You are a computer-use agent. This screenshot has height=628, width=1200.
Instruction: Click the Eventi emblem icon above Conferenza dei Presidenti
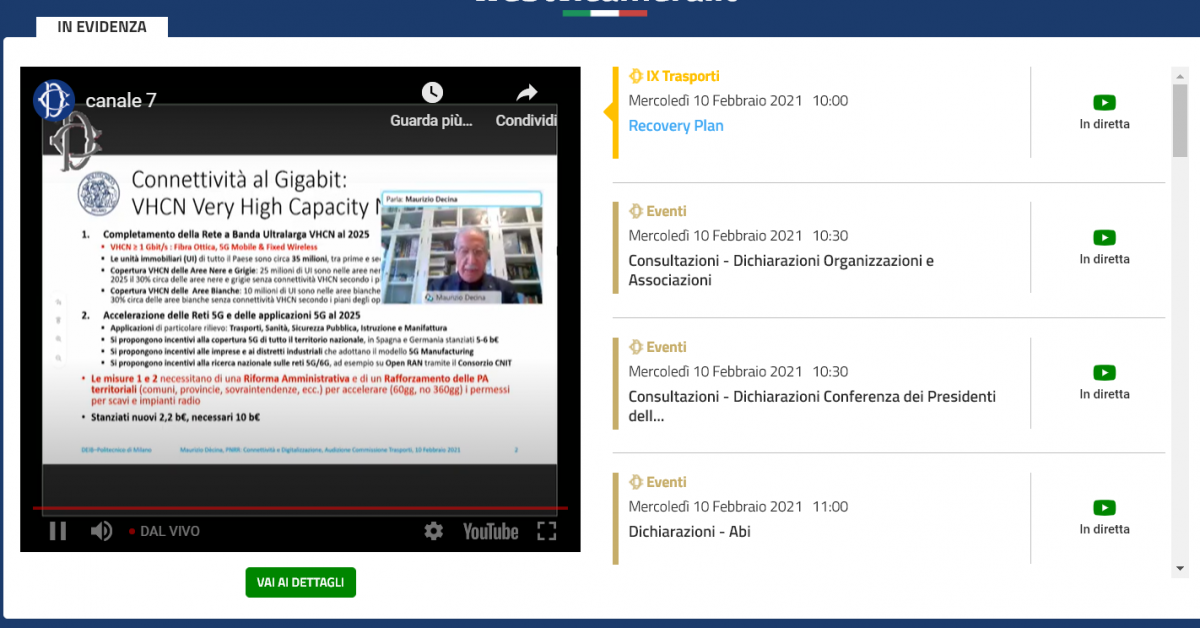tap(635, 347)
